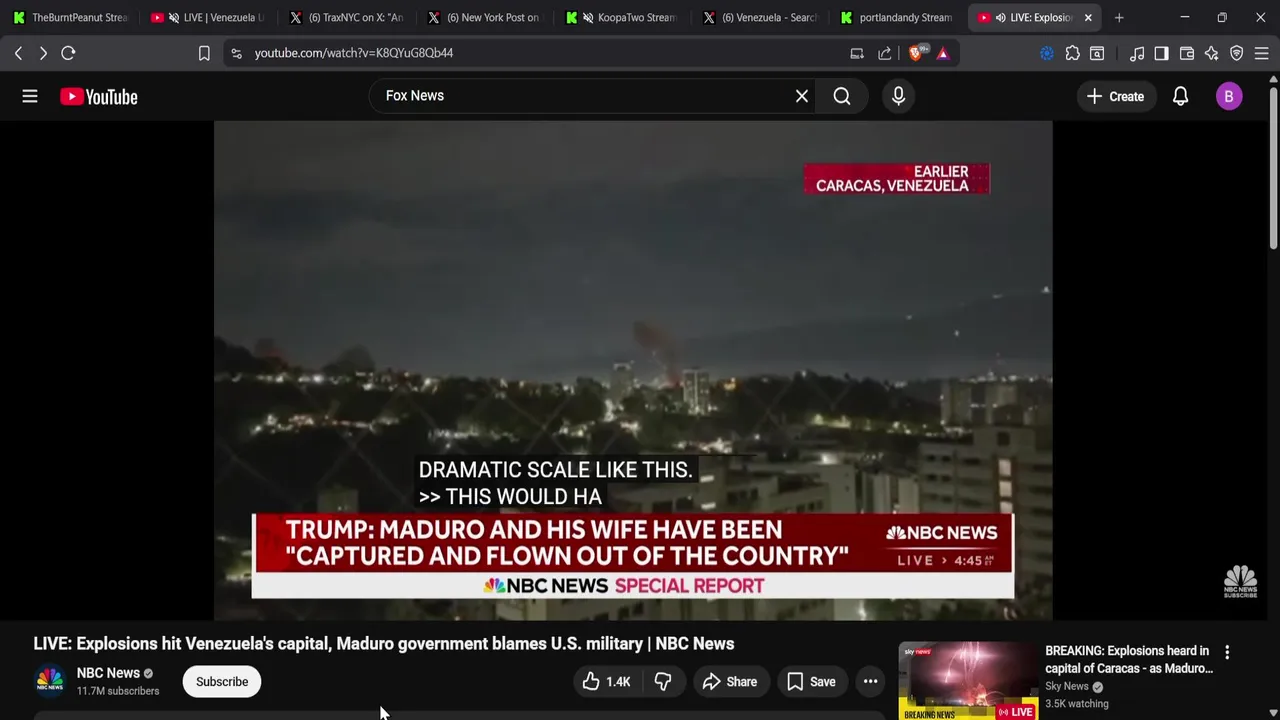1280x720 pixels.
Task: Open a new browser tab
Action: click(x=1119, y=18)
